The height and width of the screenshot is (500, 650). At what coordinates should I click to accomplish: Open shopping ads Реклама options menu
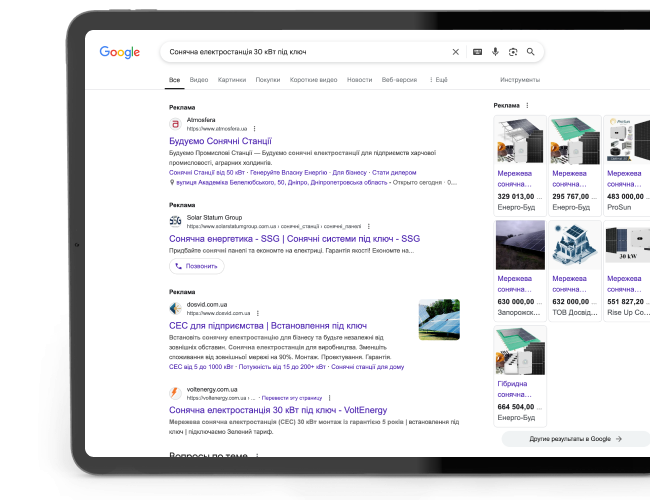click(527, 105)
